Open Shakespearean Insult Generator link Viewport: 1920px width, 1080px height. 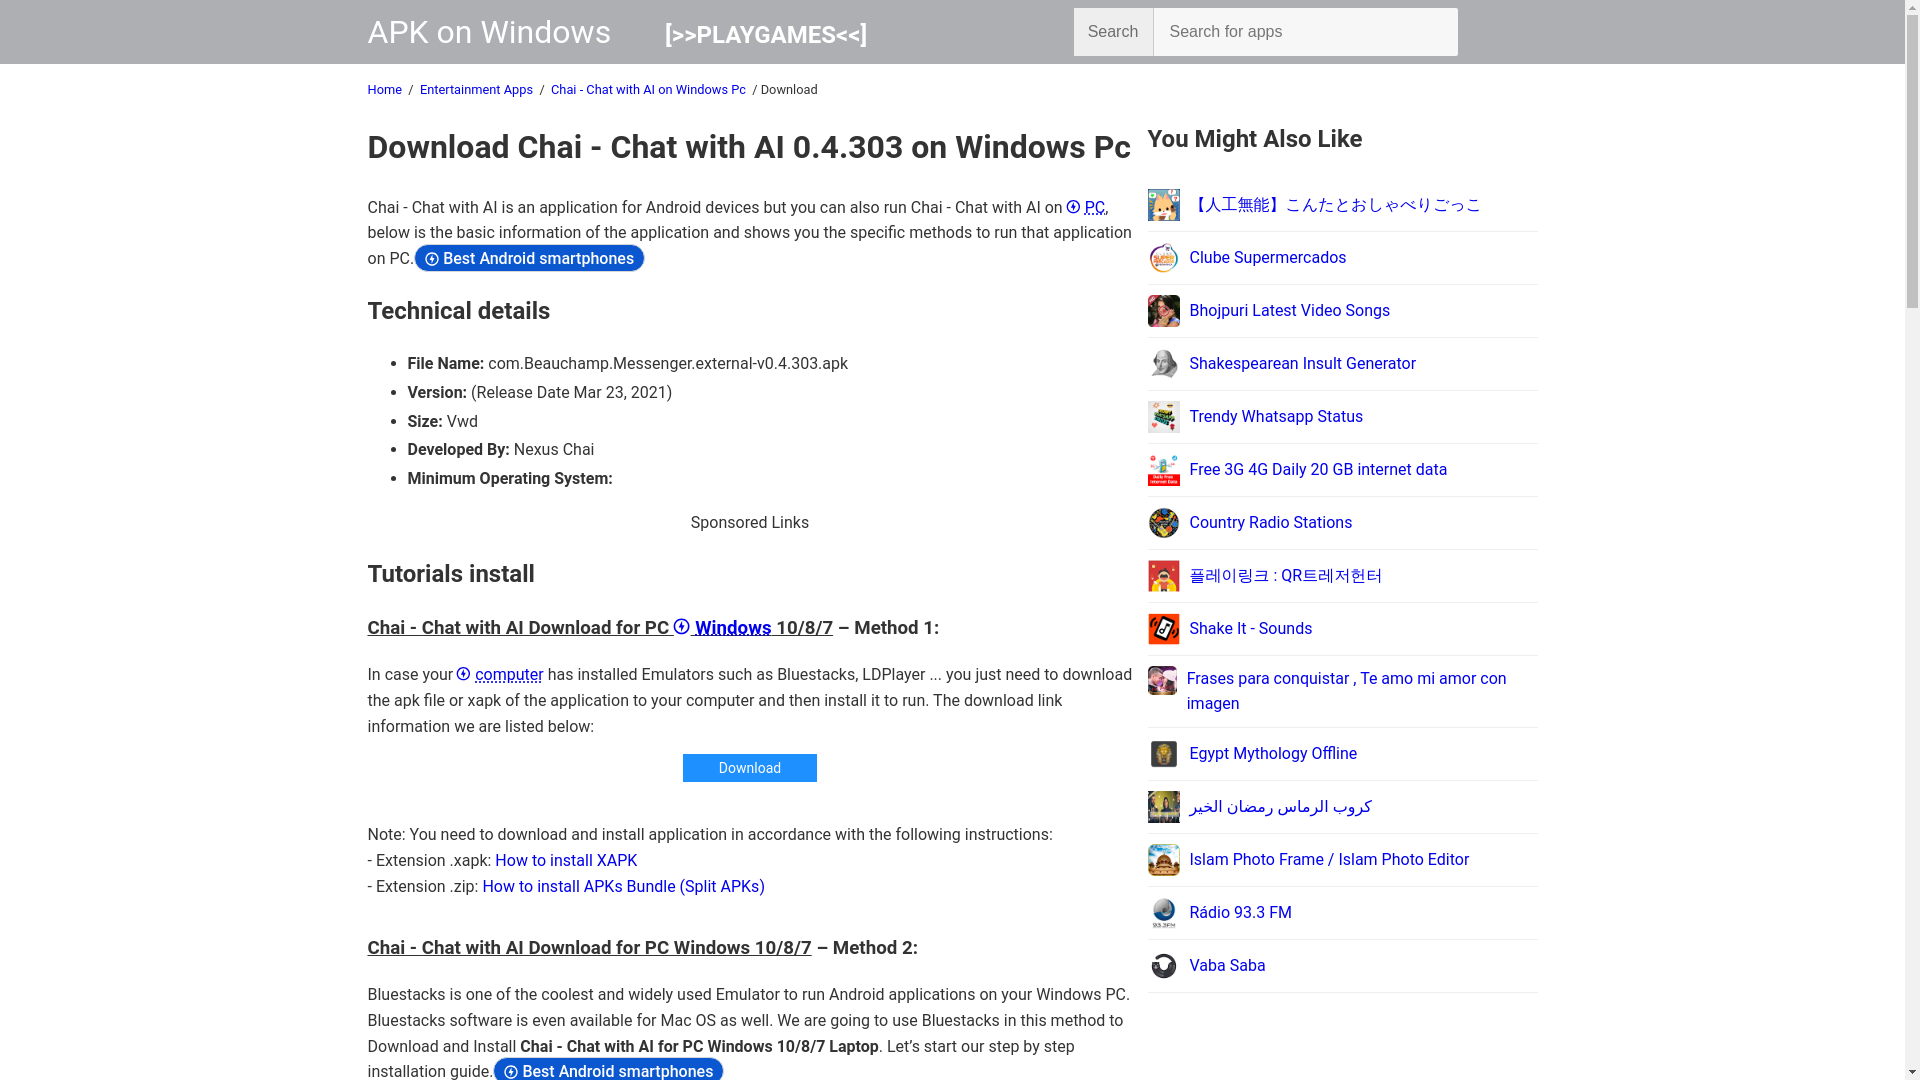tap(1302, 364)
